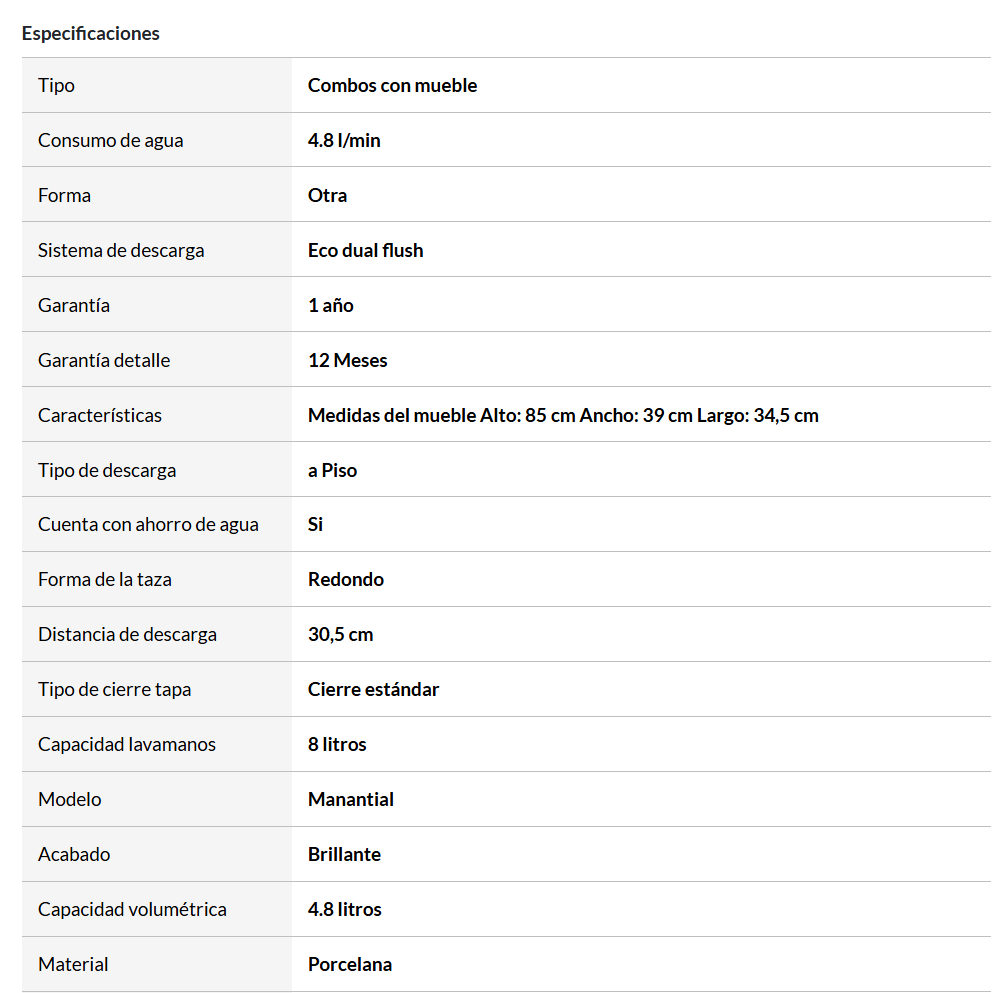Click the 'Manantial' model value

click(x=350, y=799)
